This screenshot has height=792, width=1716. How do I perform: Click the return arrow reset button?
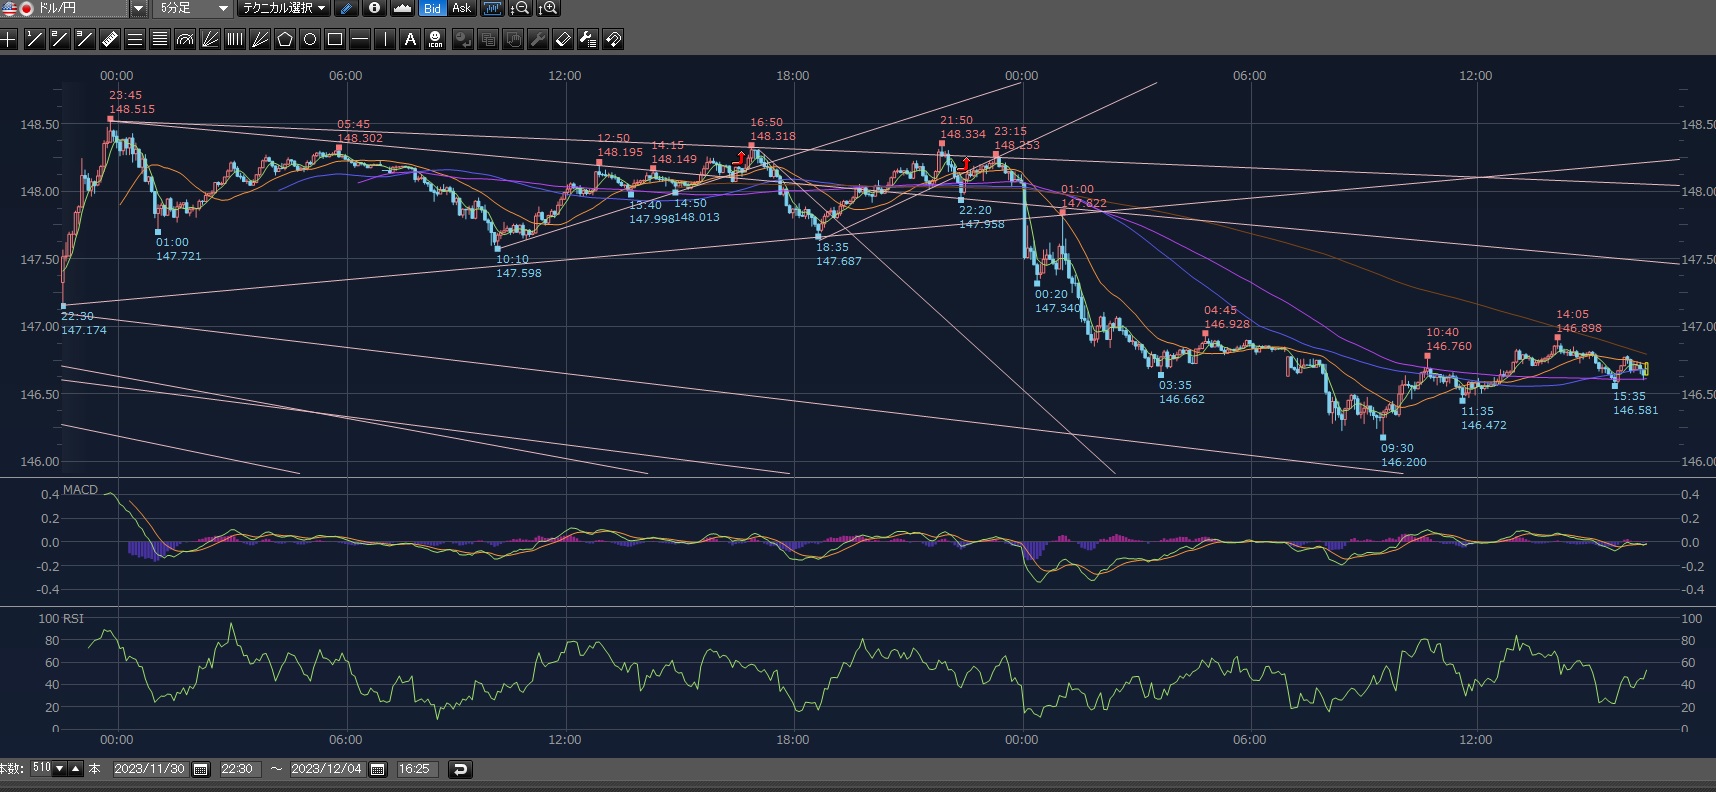[460, 769]
